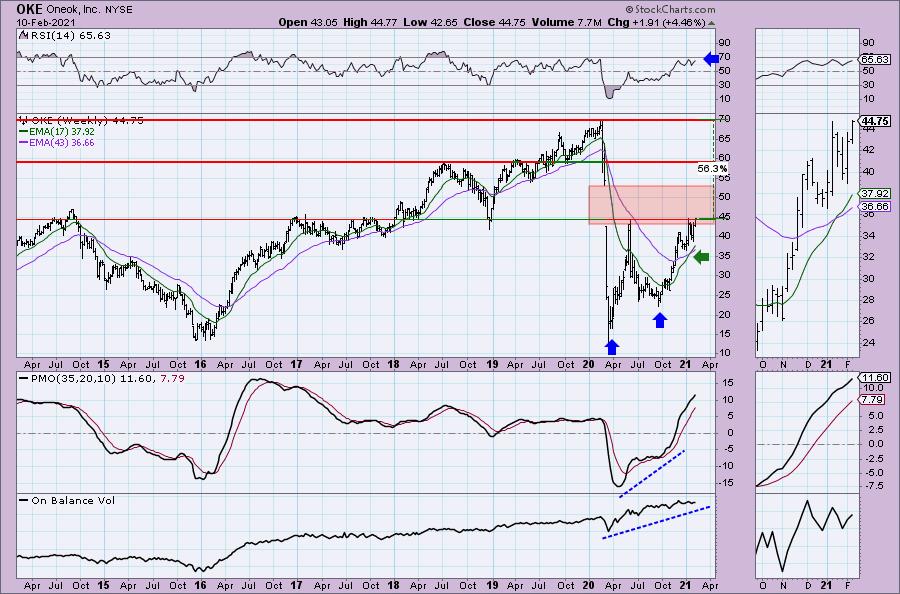Click the boxed 36.66 EMA label in right panel

pos(875,207)
